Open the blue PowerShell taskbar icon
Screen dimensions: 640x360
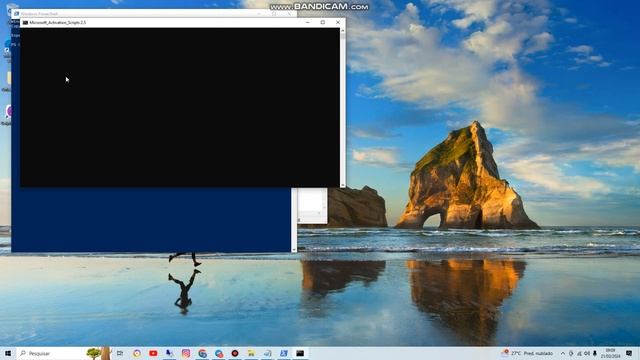point(284,353)
